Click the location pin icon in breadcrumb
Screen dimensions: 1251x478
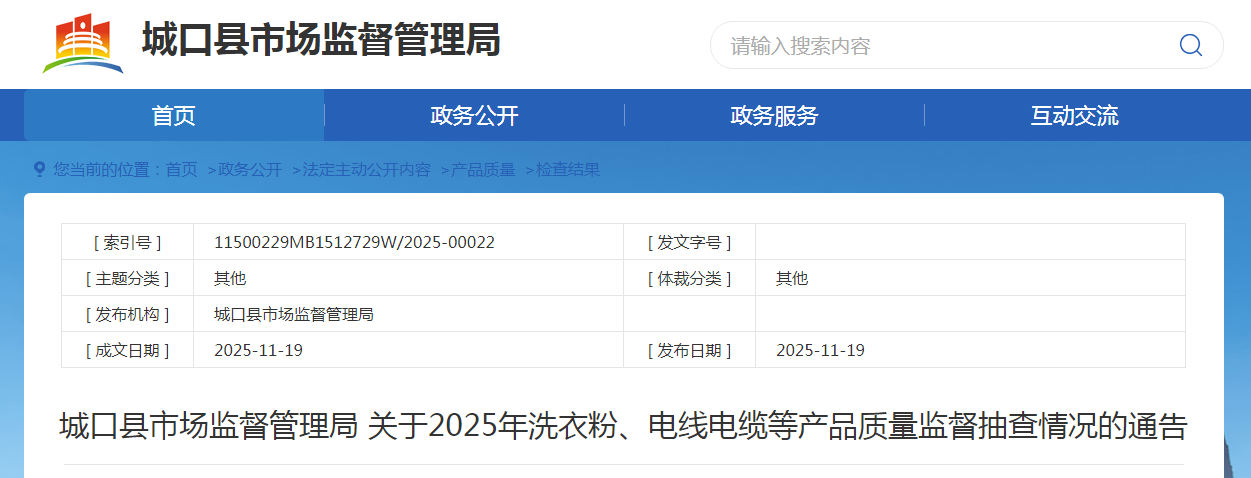pyautogui.click(x=39, y=170)
